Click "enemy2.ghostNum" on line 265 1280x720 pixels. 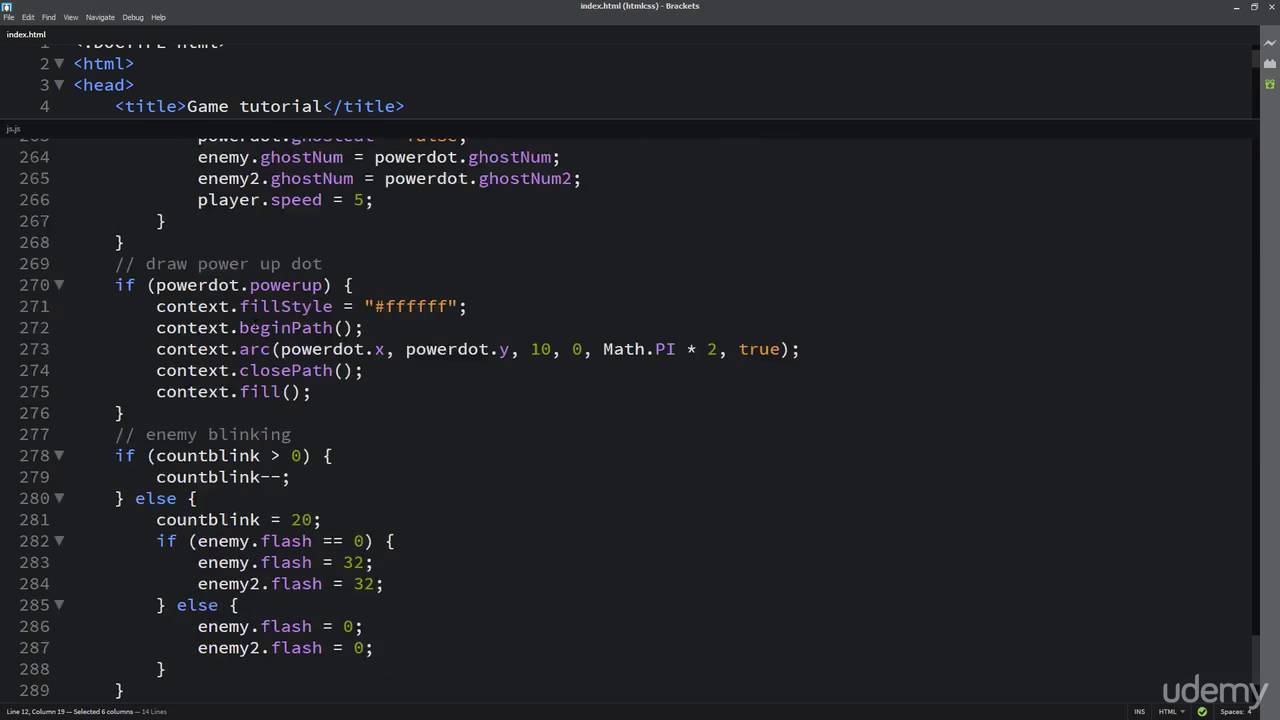[x=275, y=179]
